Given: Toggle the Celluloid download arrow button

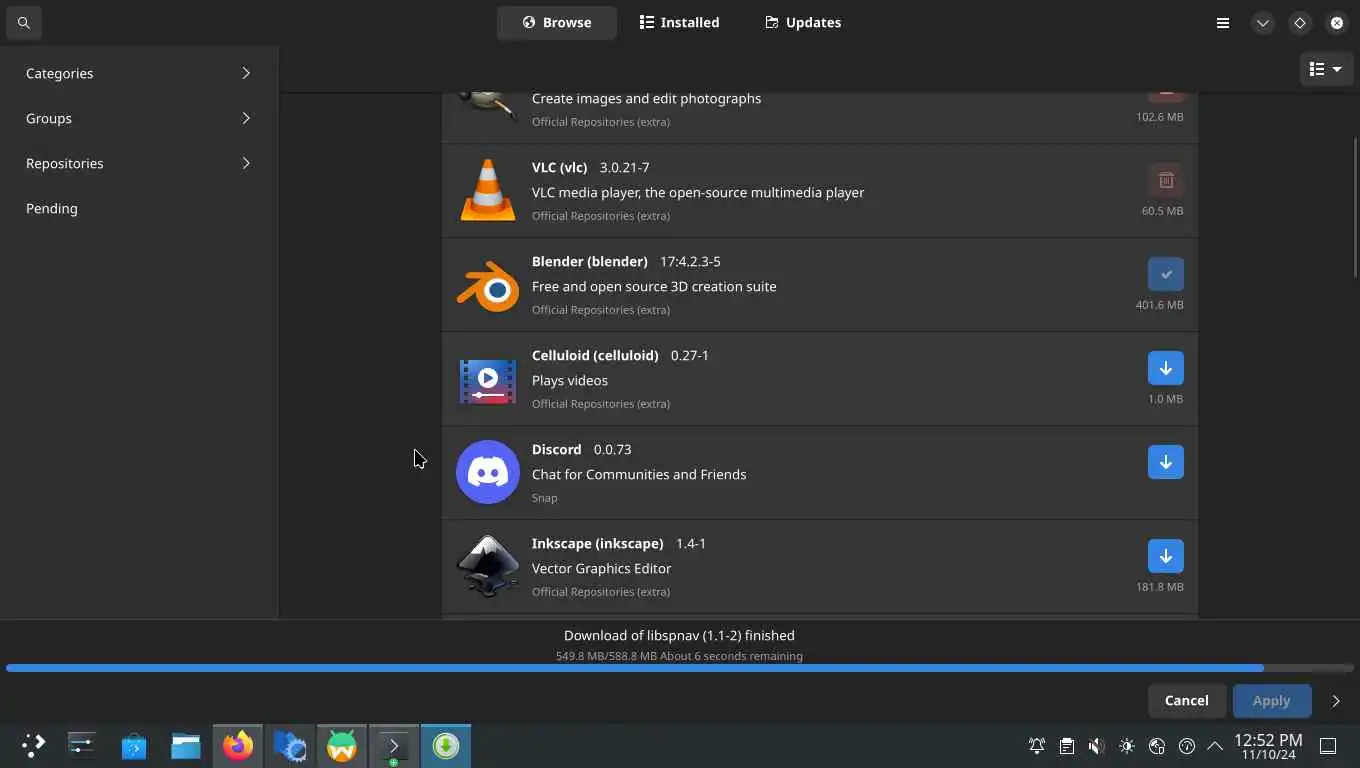Looking at the screenshot, I should coord(1165,368).
